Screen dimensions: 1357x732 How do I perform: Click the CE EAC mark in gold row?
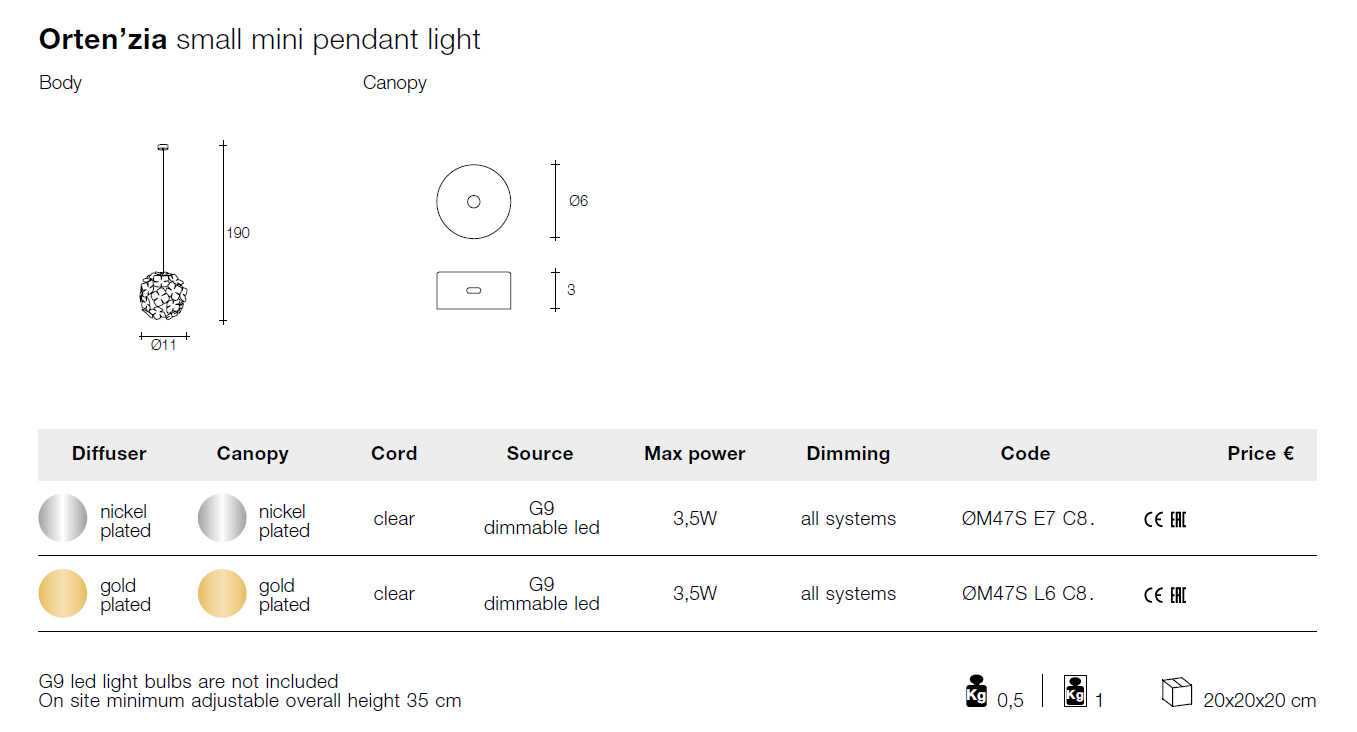coord(1164,595)
